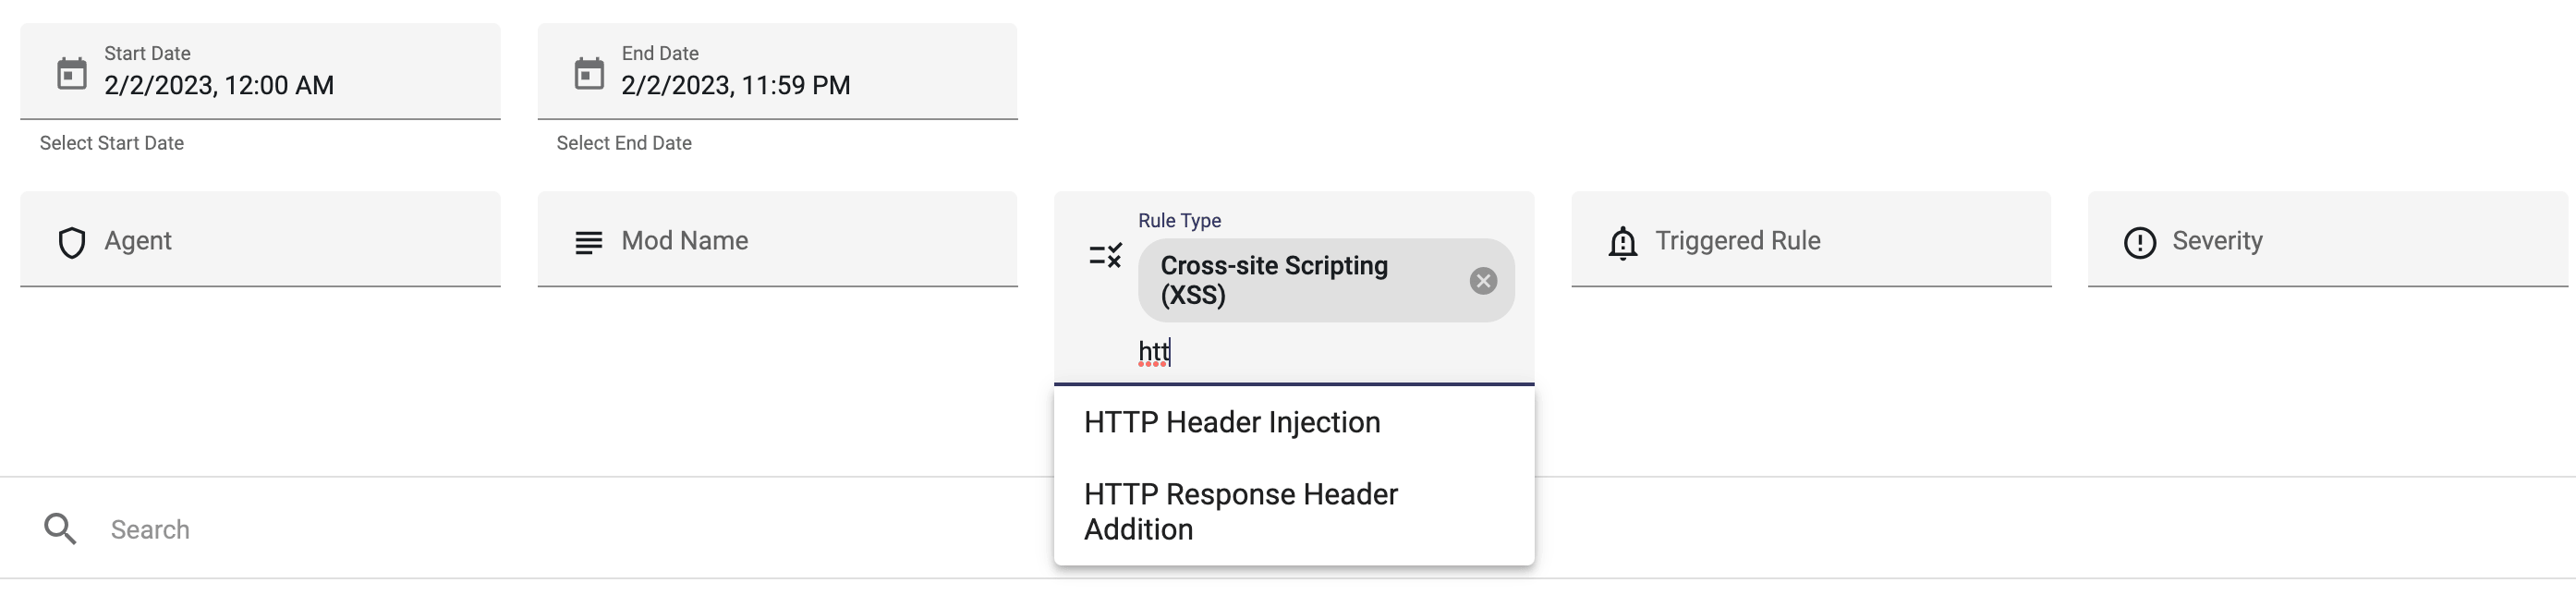Focus the Rule Type text input containing 'htt'
This screenshot has height=595, width=2576.
(1326, 352)
